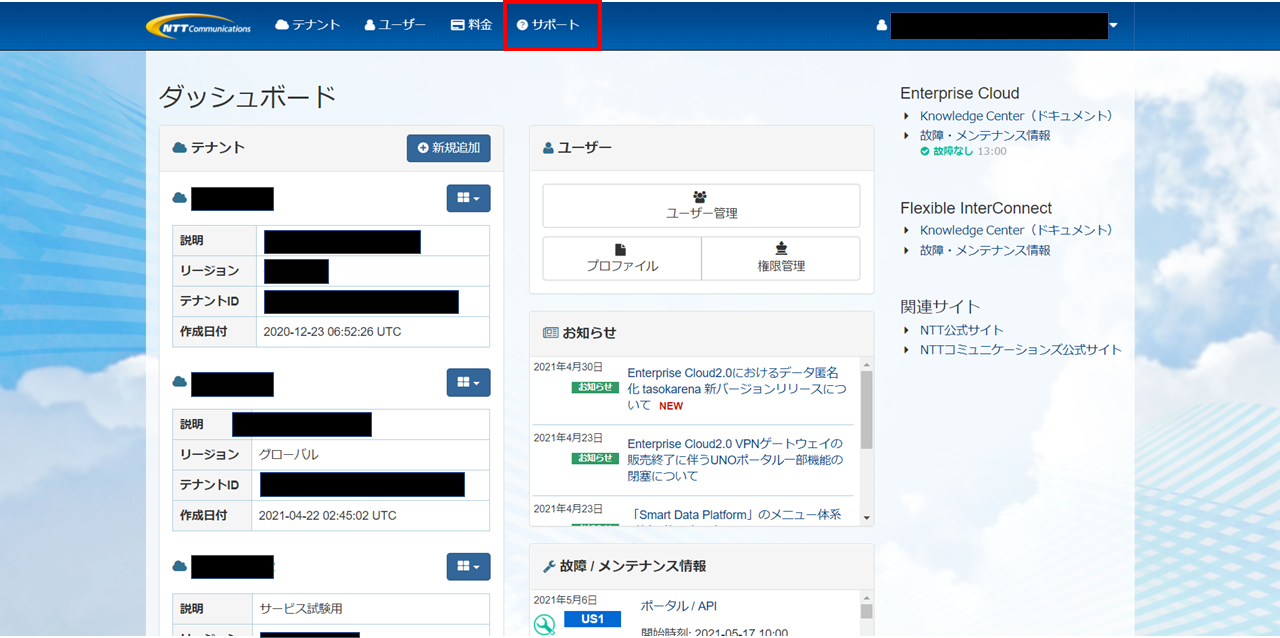Open grid dropdown of サービス試験用 tenant
The width and height of the screenshot is (1280, 638).
pos(468,566)
